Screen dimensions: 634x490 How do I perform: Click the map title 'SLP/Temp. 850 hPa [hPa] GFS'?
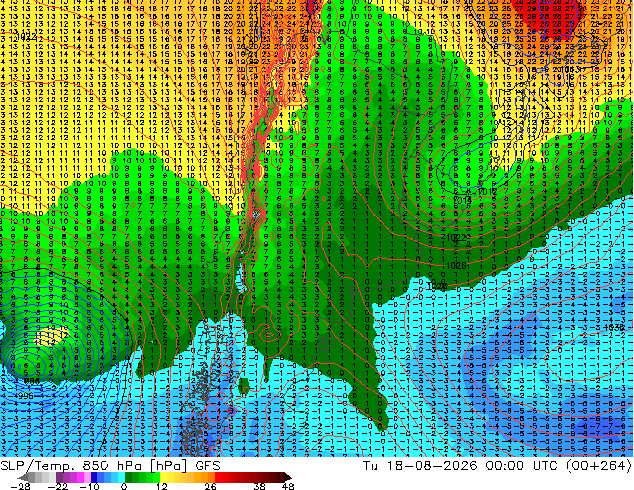coord(110,466)
